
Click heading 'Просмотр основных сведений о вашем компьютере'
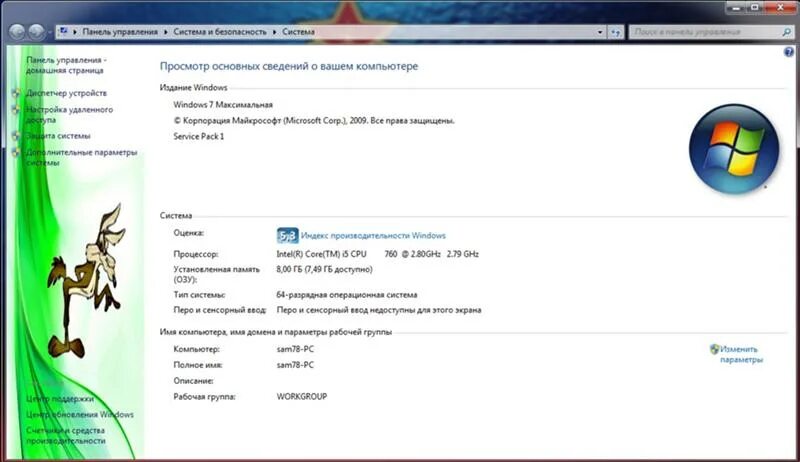coord(289,66)
